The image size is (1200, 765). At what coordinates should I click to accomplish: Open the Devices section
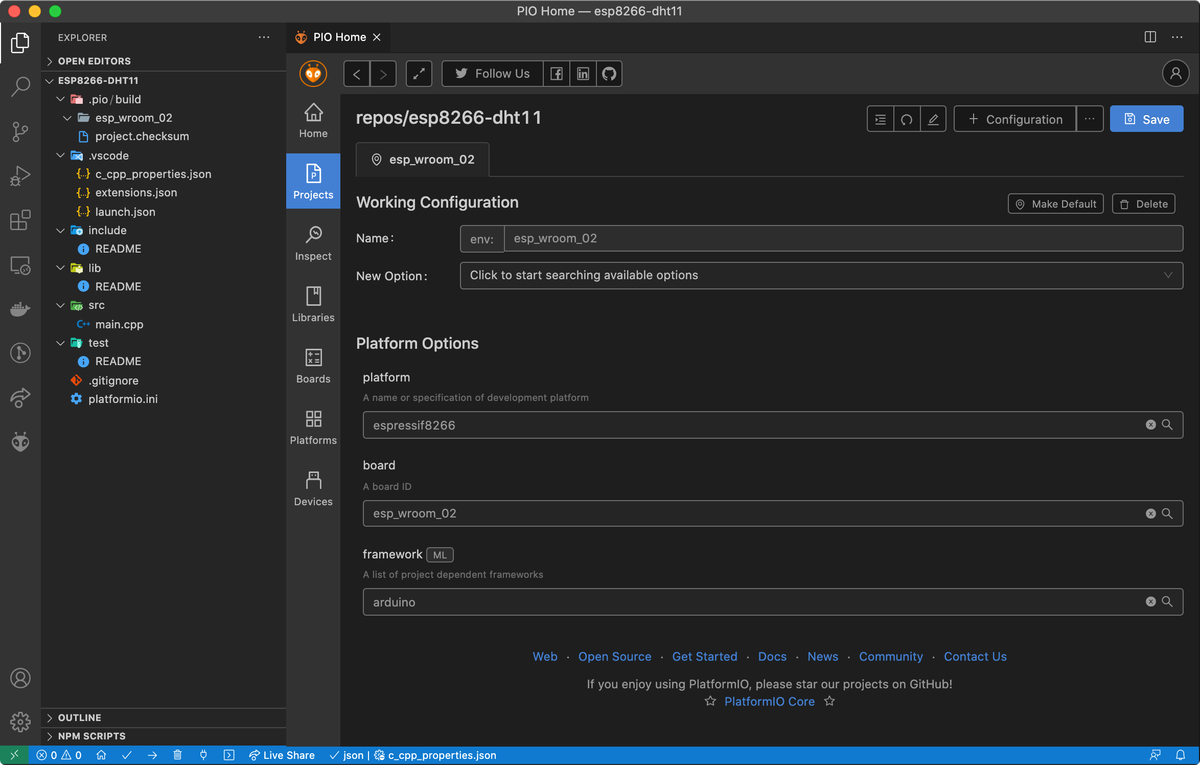pos(313,489)
